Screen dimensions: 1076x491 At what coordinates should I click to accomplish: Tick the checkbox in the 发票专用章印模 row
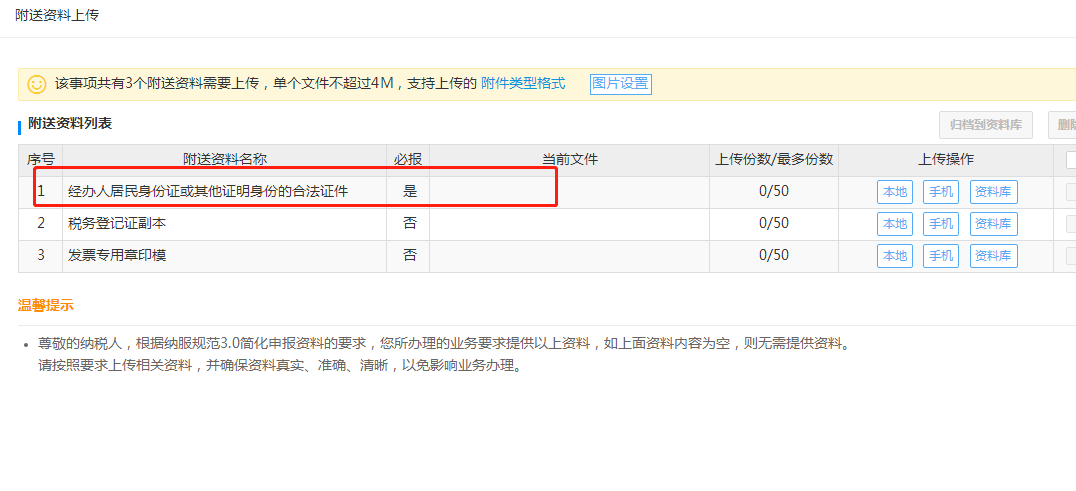tap(1071, 256)
